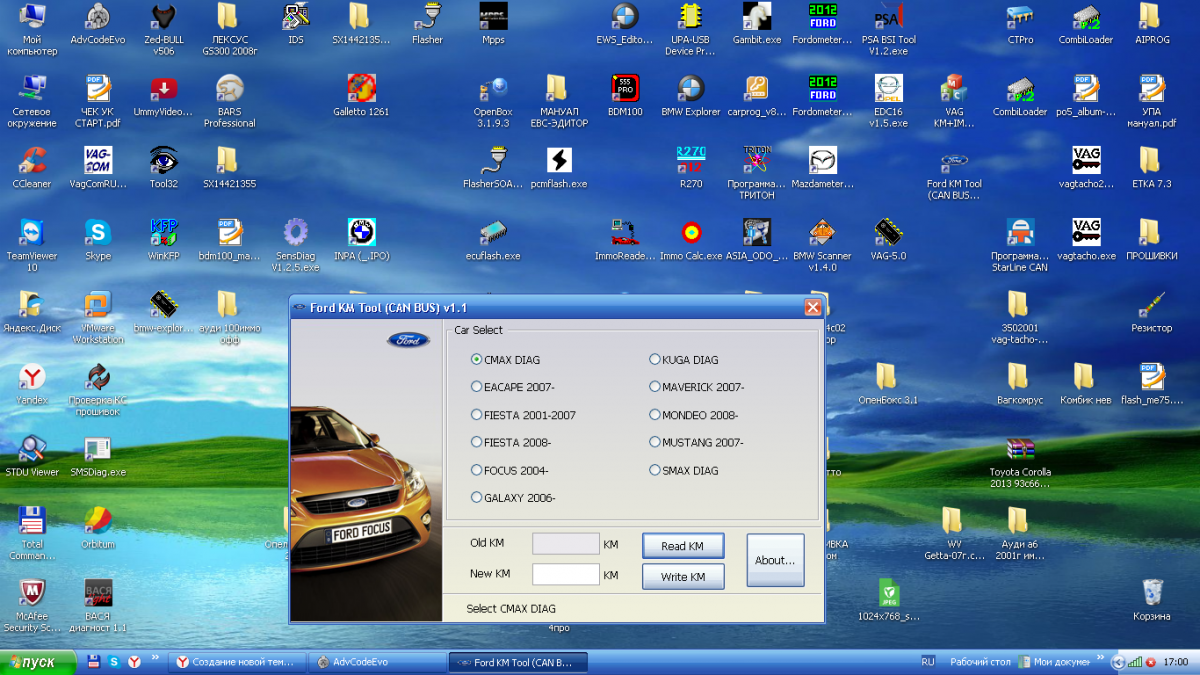Screen dimensions: 1200x675
Task: Open the IDS desktop shortcut
Action: [x=295, y=24]
